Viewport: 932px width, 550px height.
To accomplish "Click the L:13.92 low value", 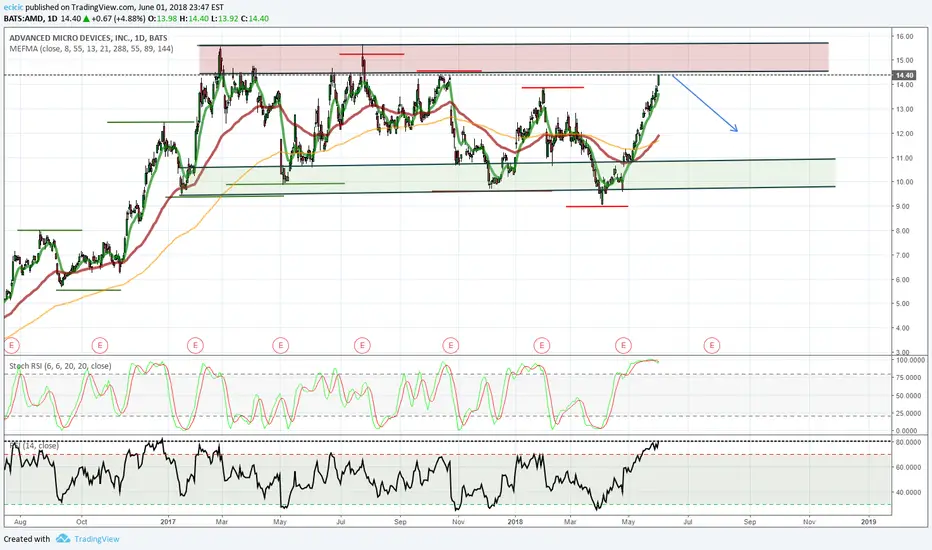I will [225, 18].
